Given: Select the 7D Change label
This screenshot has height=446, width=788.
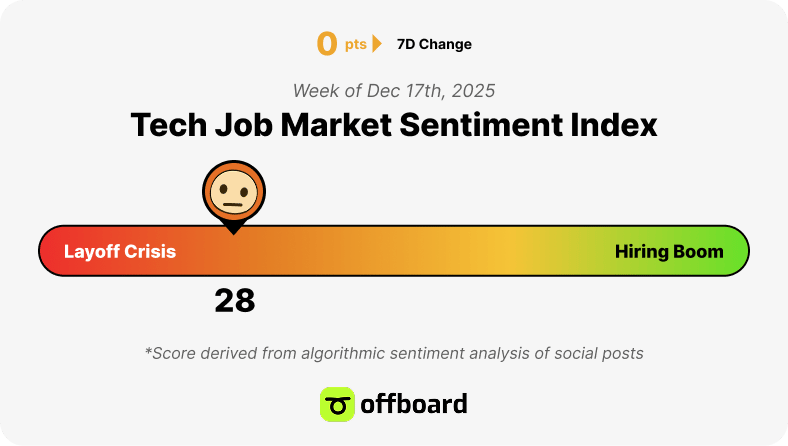Looking at the screenshot, I should [434, 44].
